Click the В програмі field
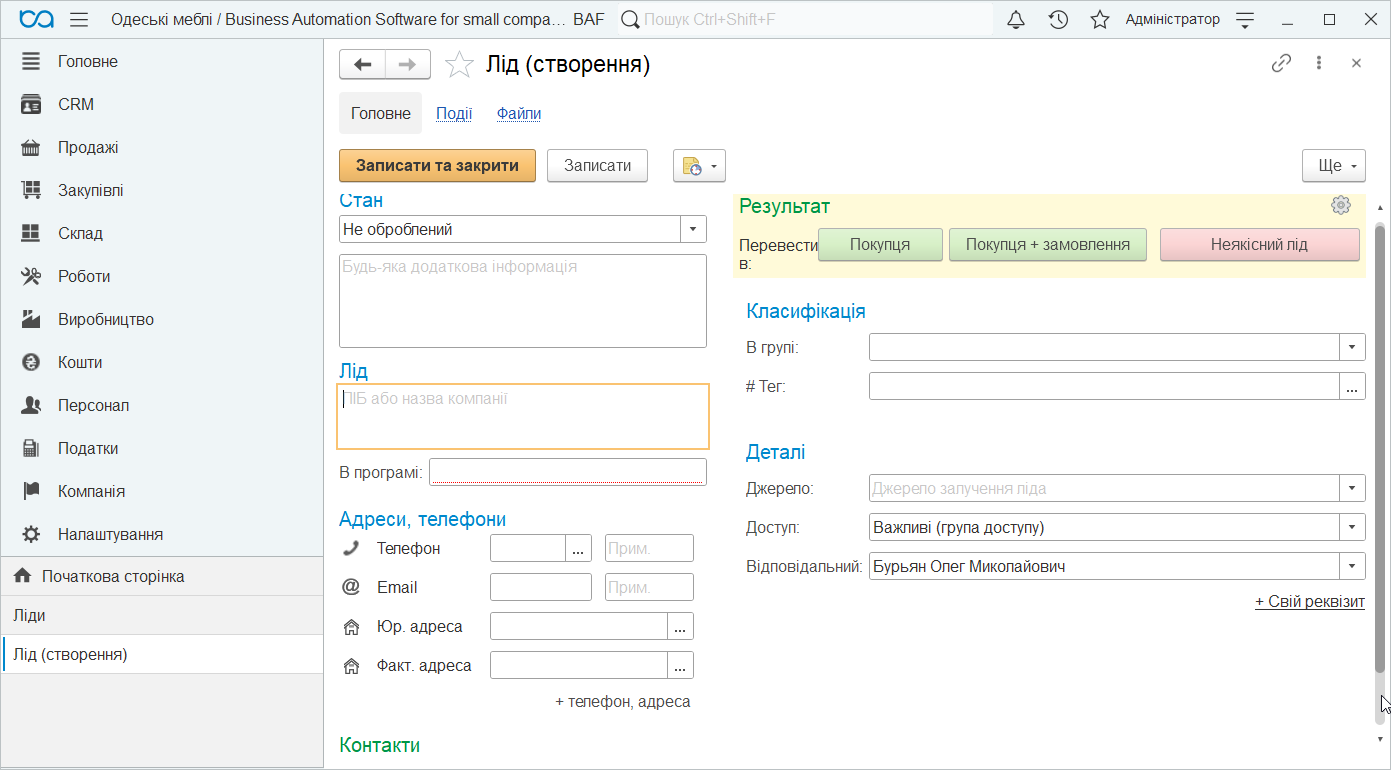Viewport: 1391px width, 770px height. pyautogui.click(x=568, y=472)
